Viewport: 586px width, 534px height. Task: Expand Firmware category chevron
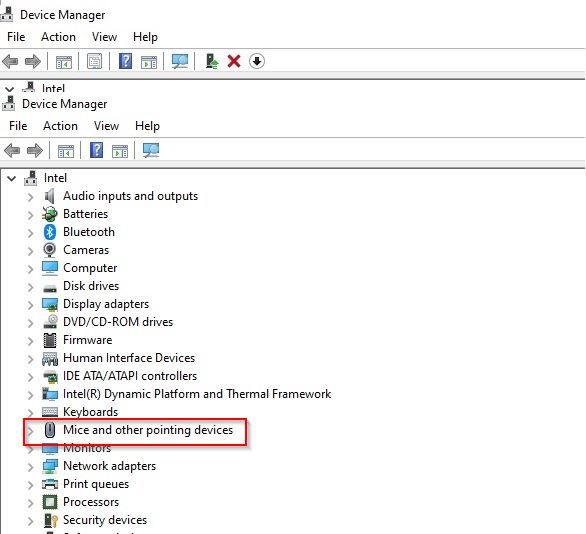click(31, 340)
